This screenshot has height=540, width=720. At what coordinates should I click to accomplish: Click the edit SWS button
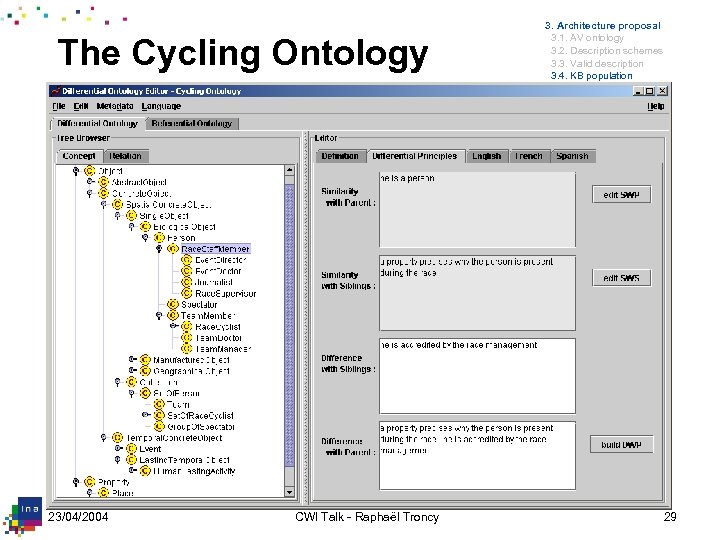tap(621, 278)
